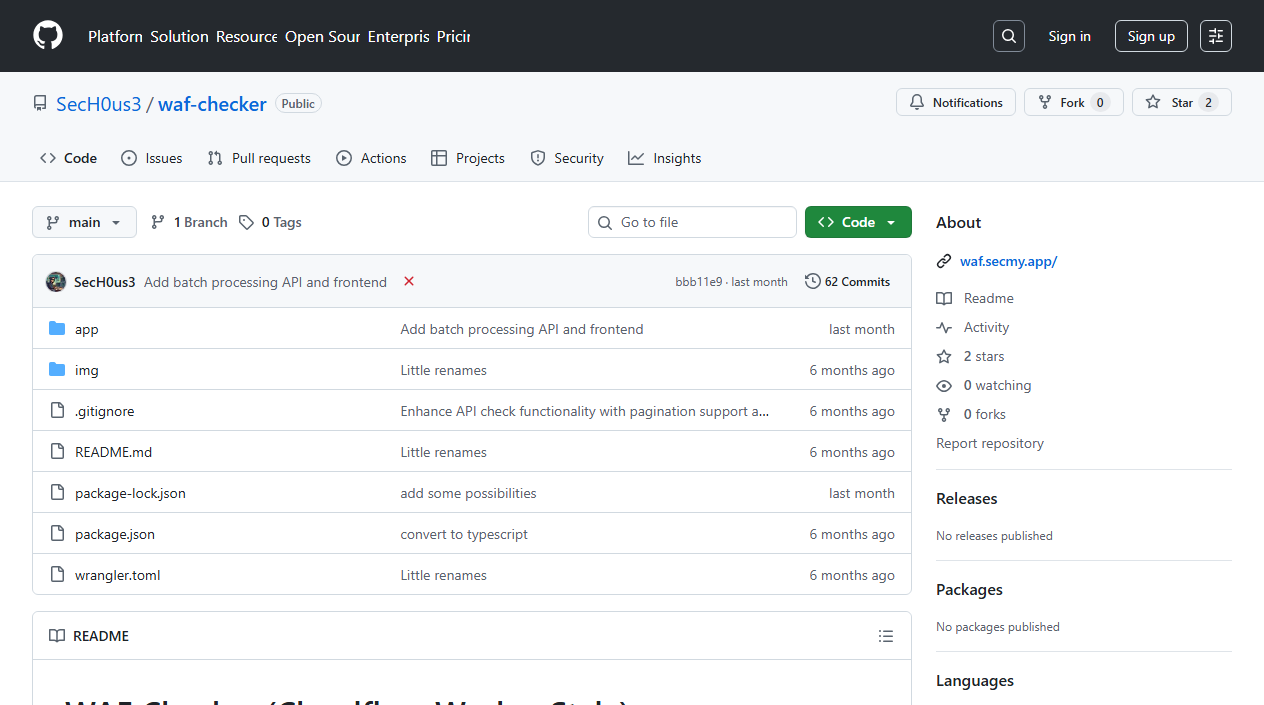This screenshot has height=705, width=1264.
Task: Open the main branch dropdown
Action: pos(84,222)
